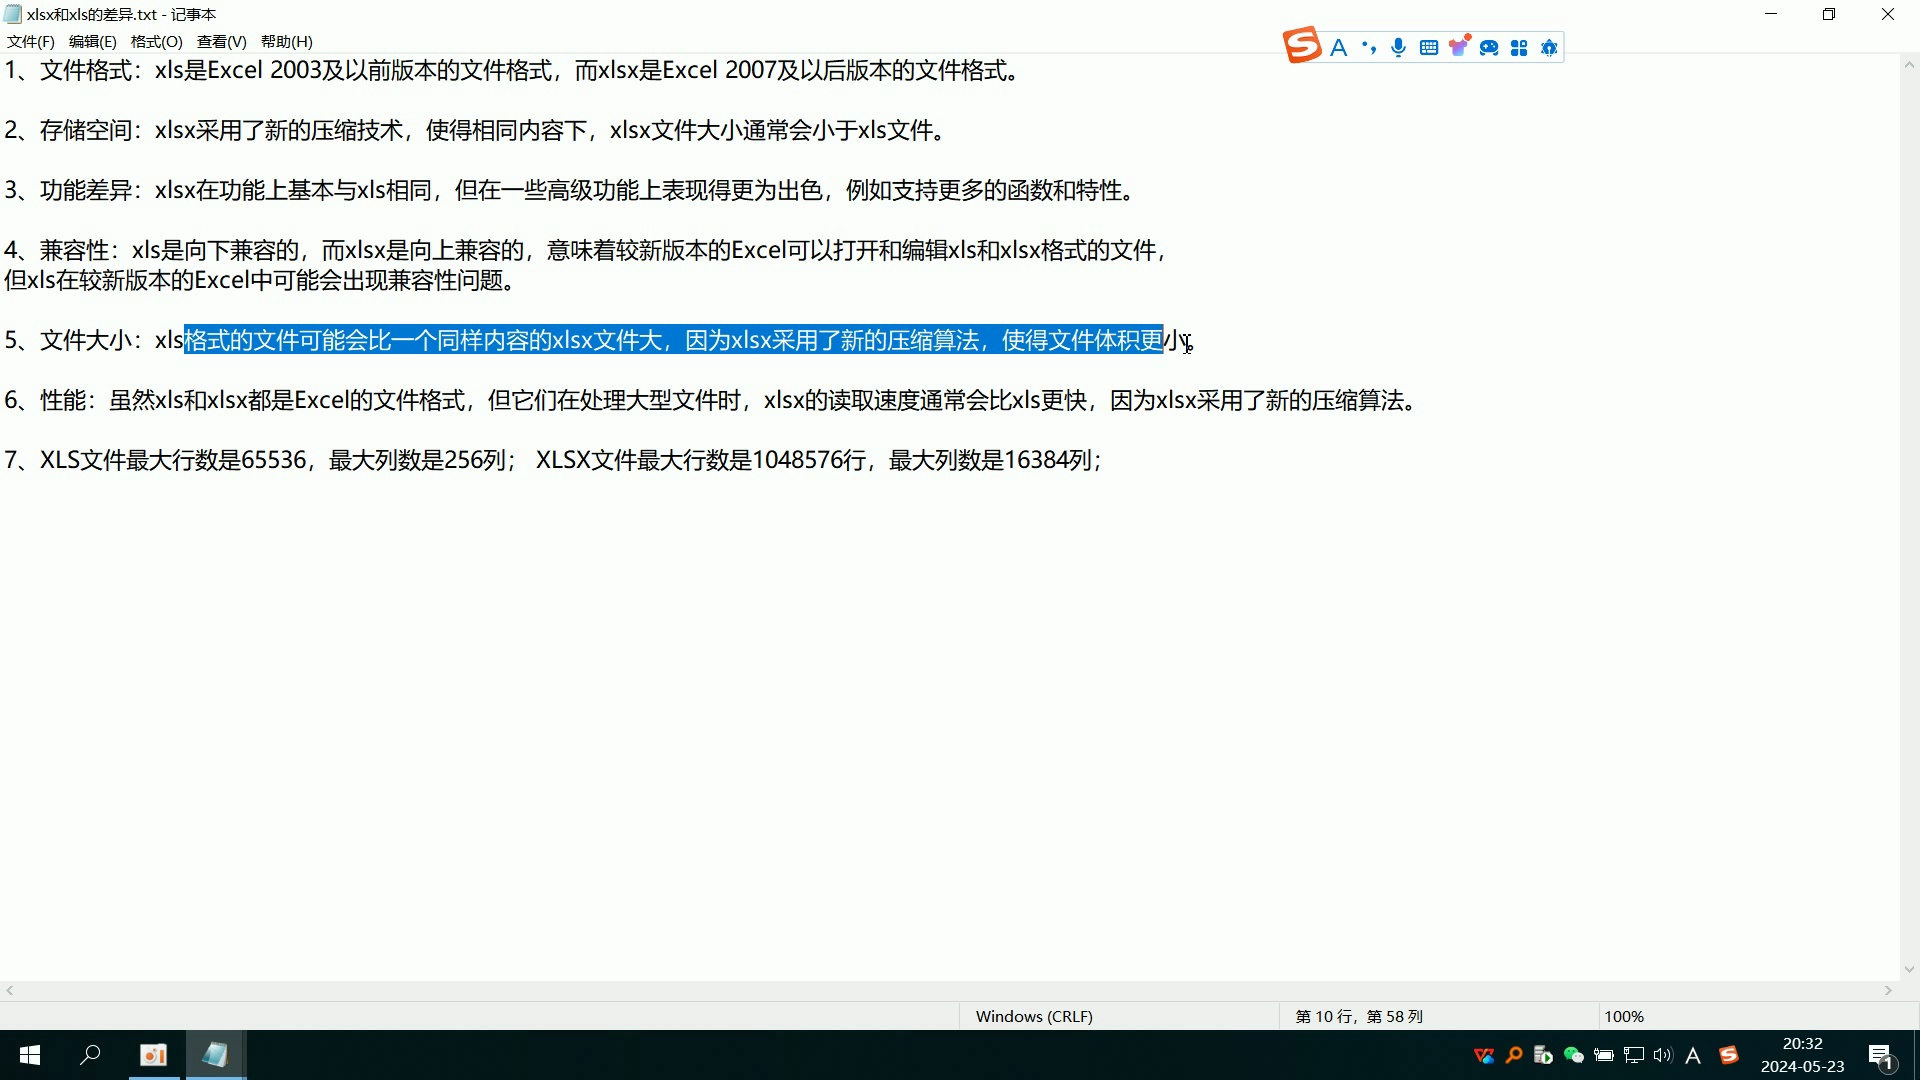Place cursor in line '2、存储空间'
This screenshot has height=1080, width=1920.
(x=477, y=131)
